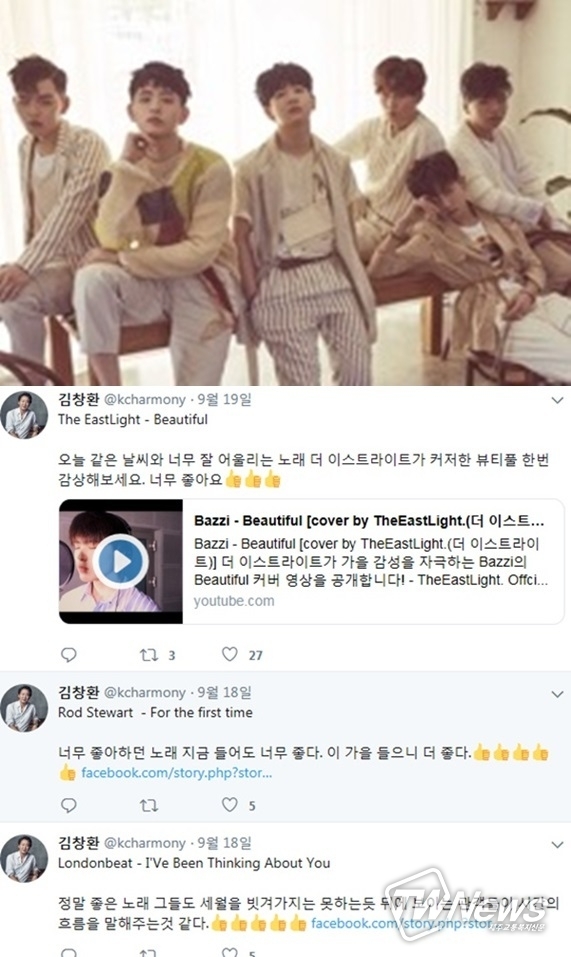Open profile avatar on Londonbeat tweet
The height and width of the screenshot is (957, 571).
click(24, 859)
